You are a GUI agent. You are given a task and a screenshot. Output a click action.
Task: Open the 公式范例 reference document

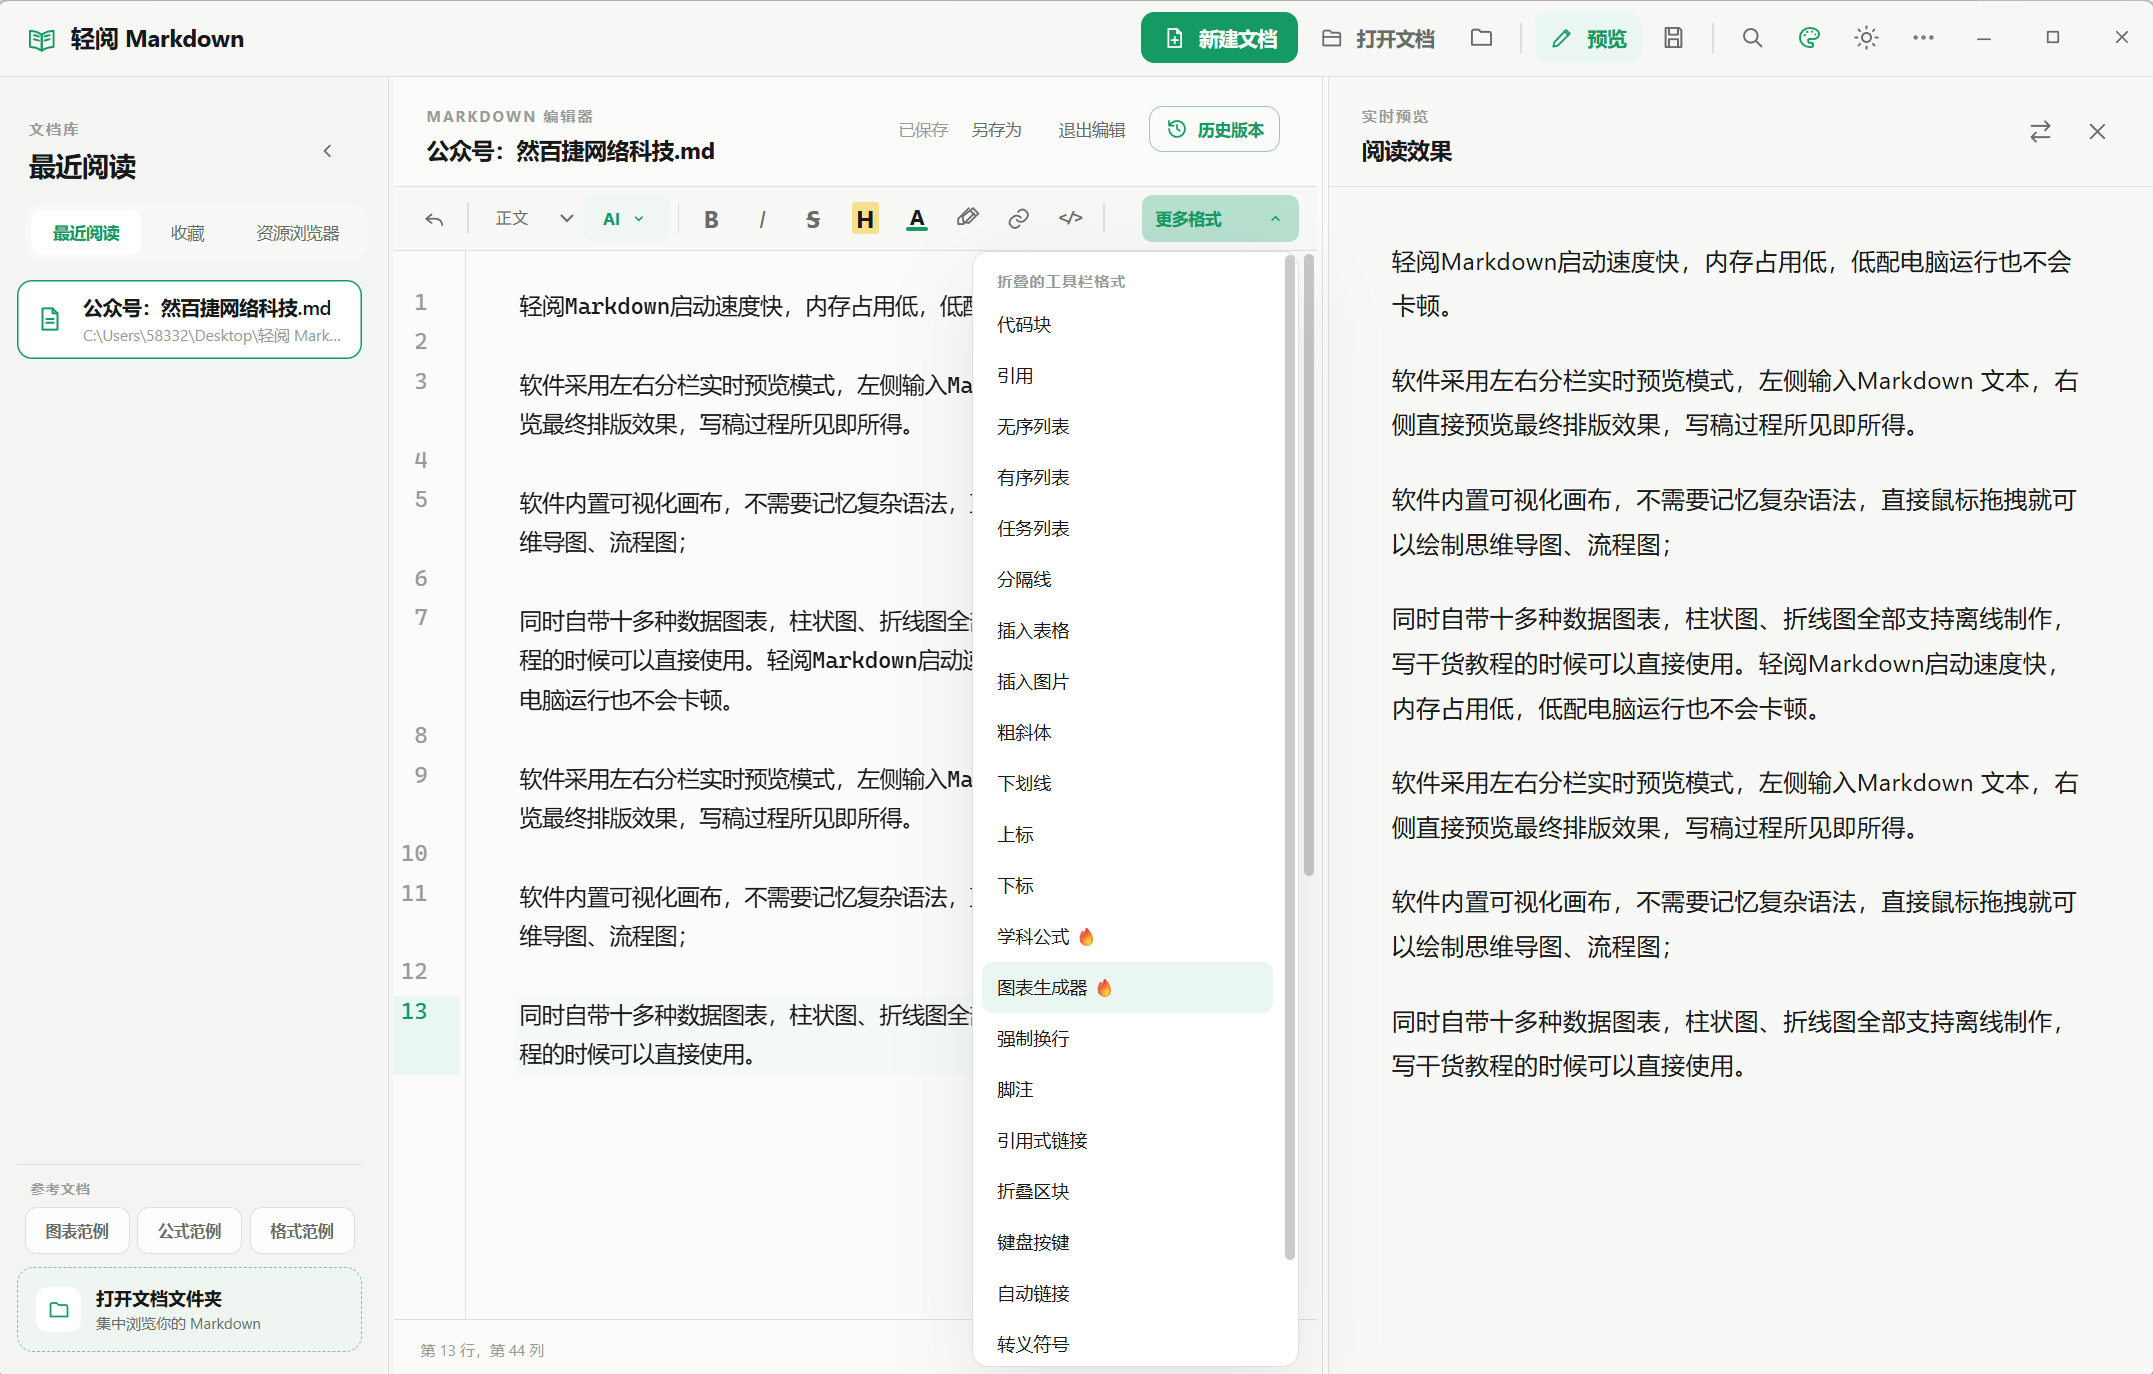tap(189, 1231)
